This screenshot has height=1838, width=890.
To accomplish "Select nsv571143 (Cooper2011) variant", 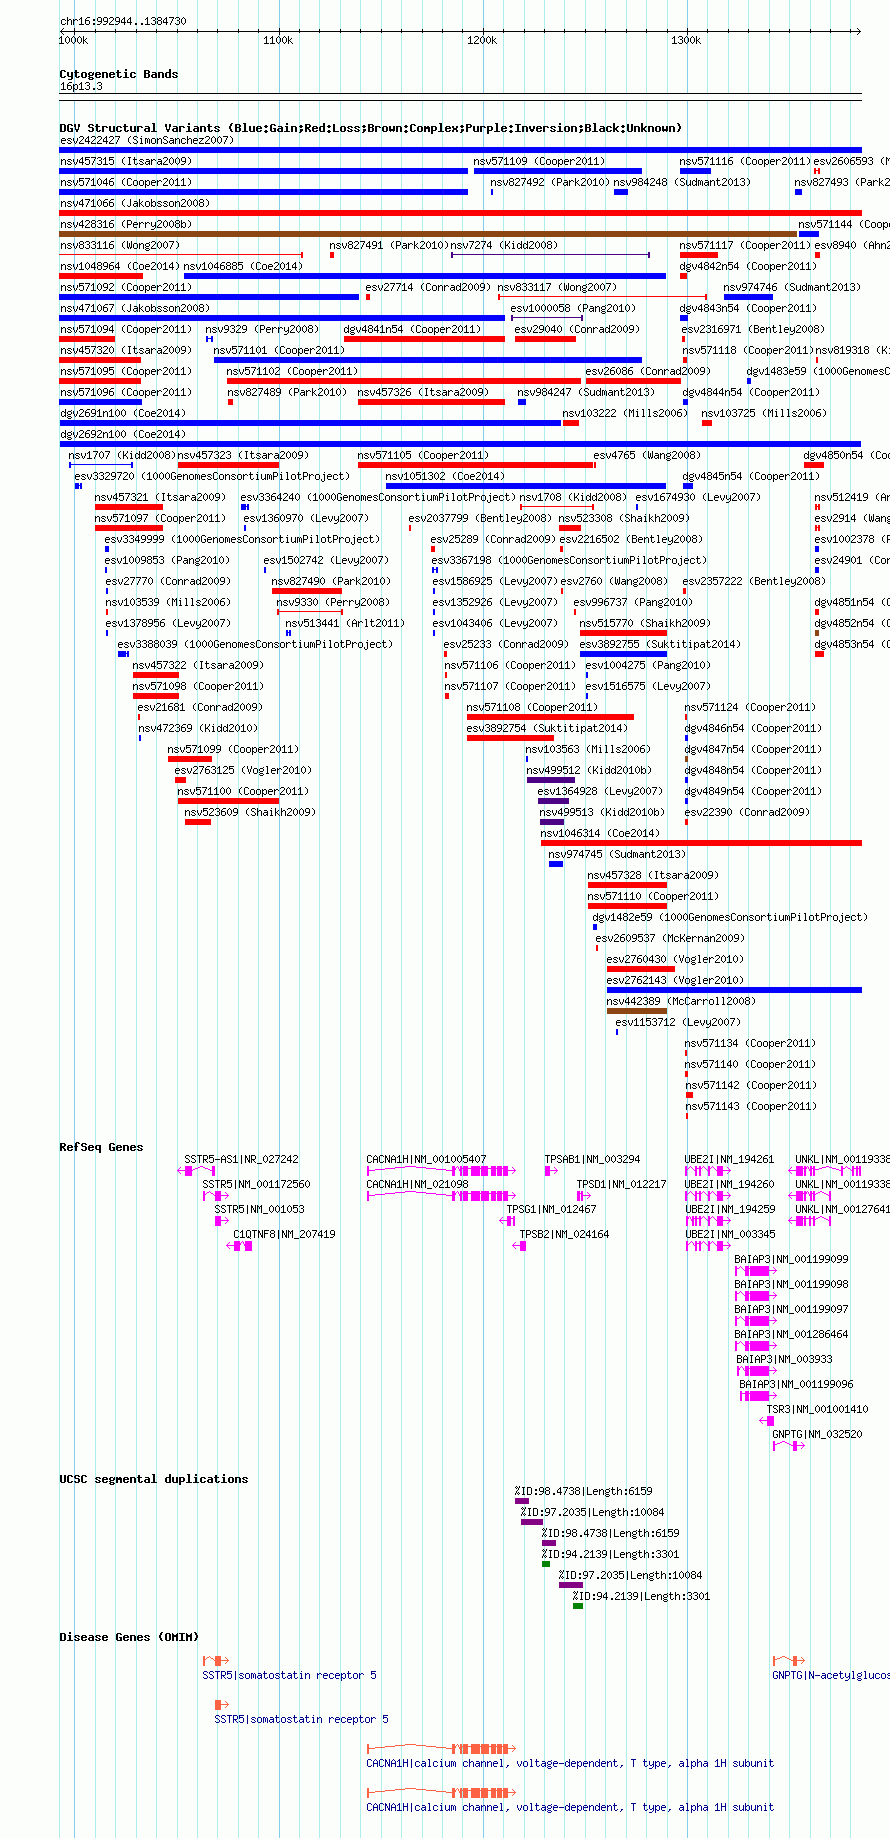I will [x=751, y=1106].
